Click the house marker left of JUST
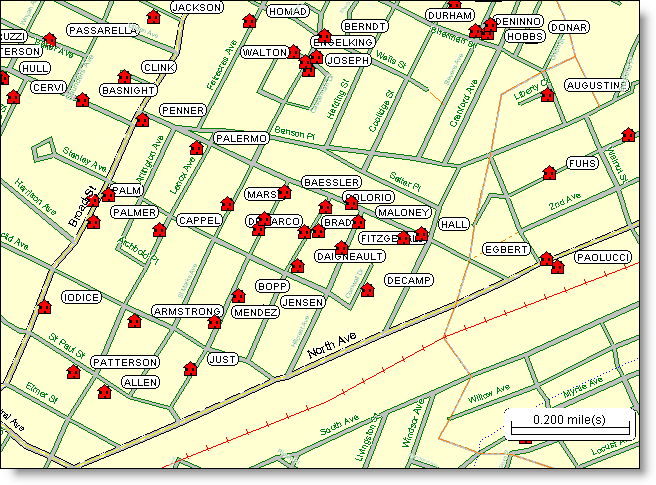This screenshot has height=485, width=656. (x=189, y=370)
